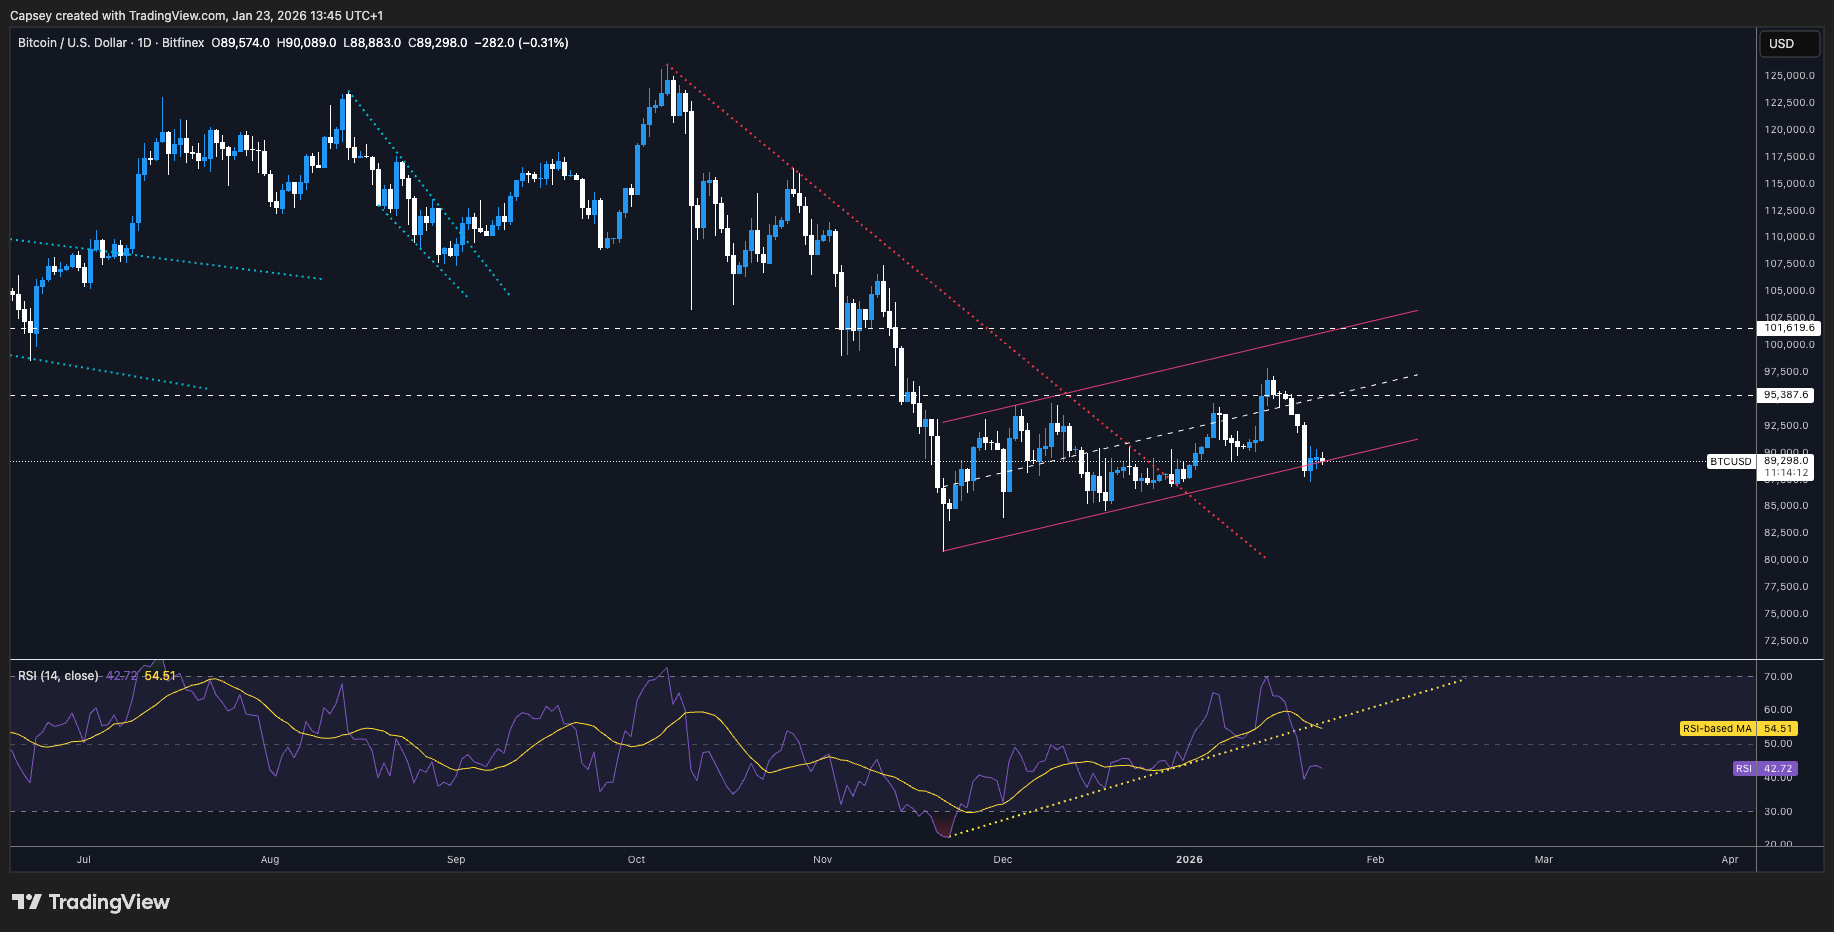Click the TradingView logo icon
Screen dimensions: 1834x932
(27, 902)
